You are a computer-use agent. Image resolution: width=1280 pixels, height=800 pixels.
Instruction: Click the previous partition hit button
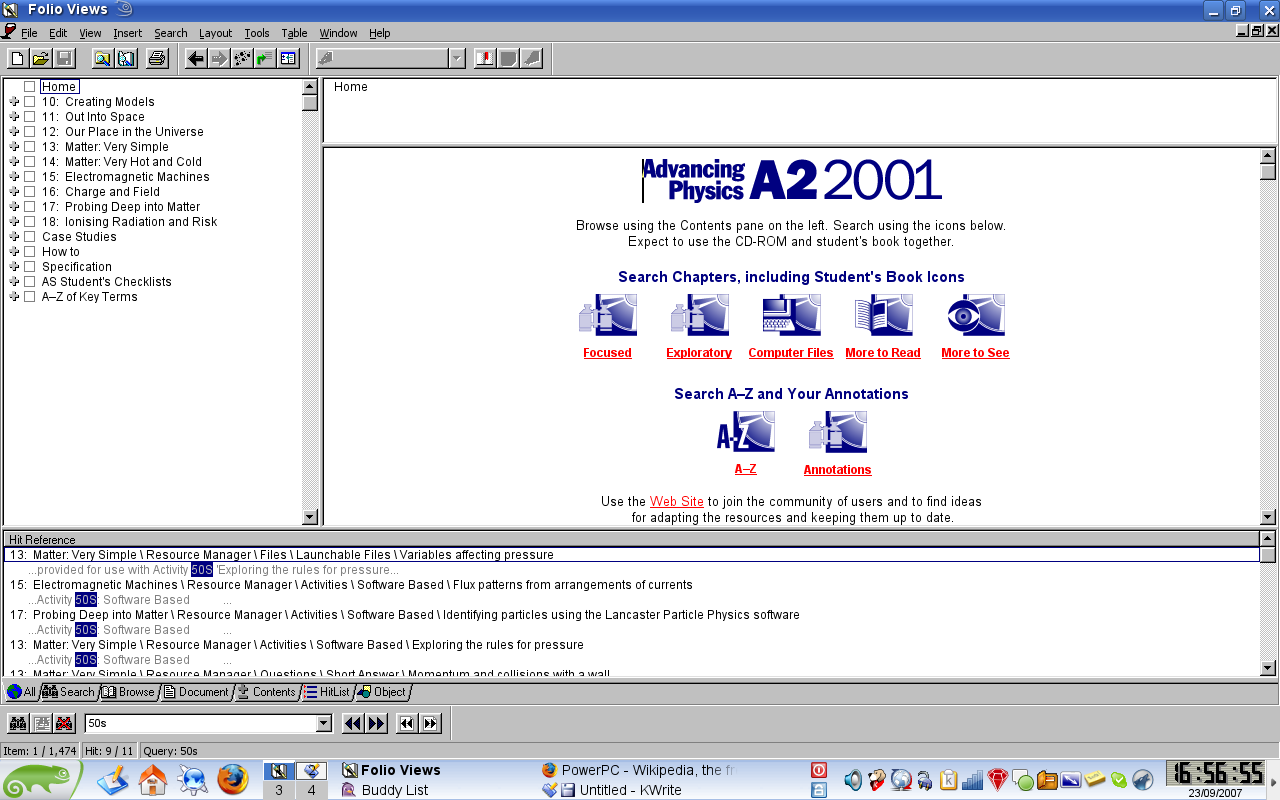tap(407, 723)
